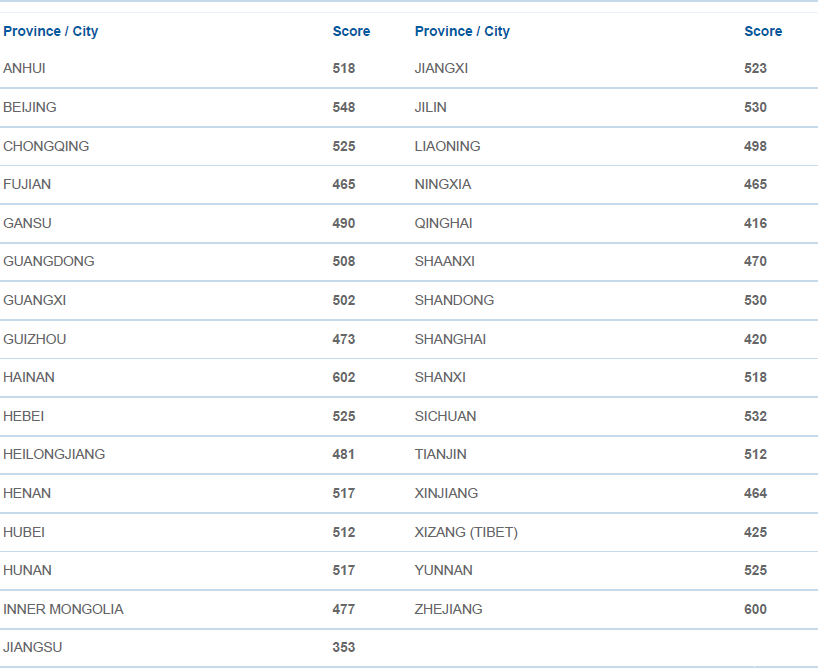Click the right Province / City column header

(x=462, y=31)
